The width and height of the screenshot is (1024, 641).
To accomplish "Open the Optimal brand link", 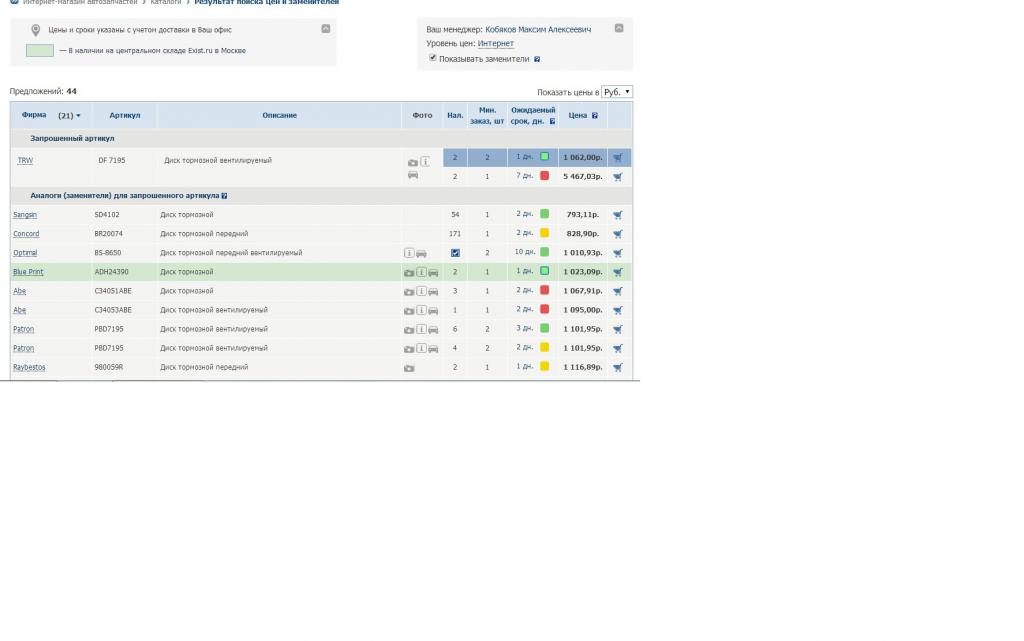I will click(x=25, y=253).
